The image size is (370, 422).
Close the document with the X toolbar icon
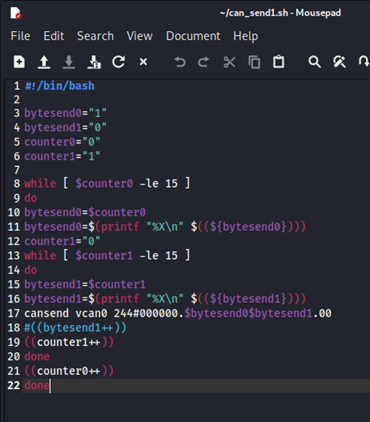click(143, 62)
